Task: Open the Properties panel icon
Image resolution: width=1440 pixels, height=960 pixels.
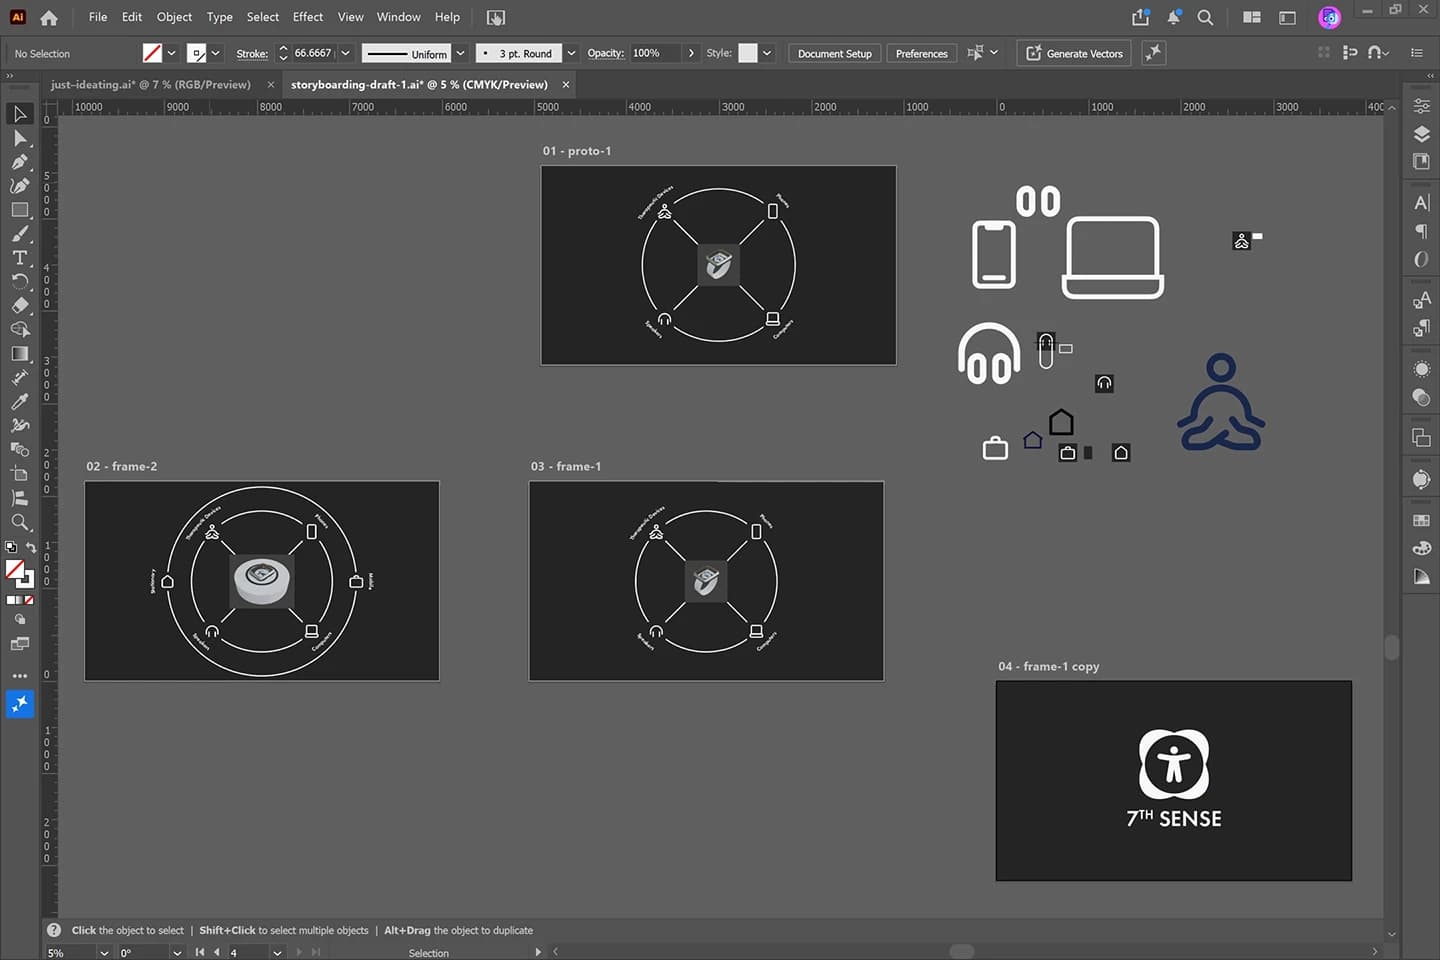Action: point(1421,106)
